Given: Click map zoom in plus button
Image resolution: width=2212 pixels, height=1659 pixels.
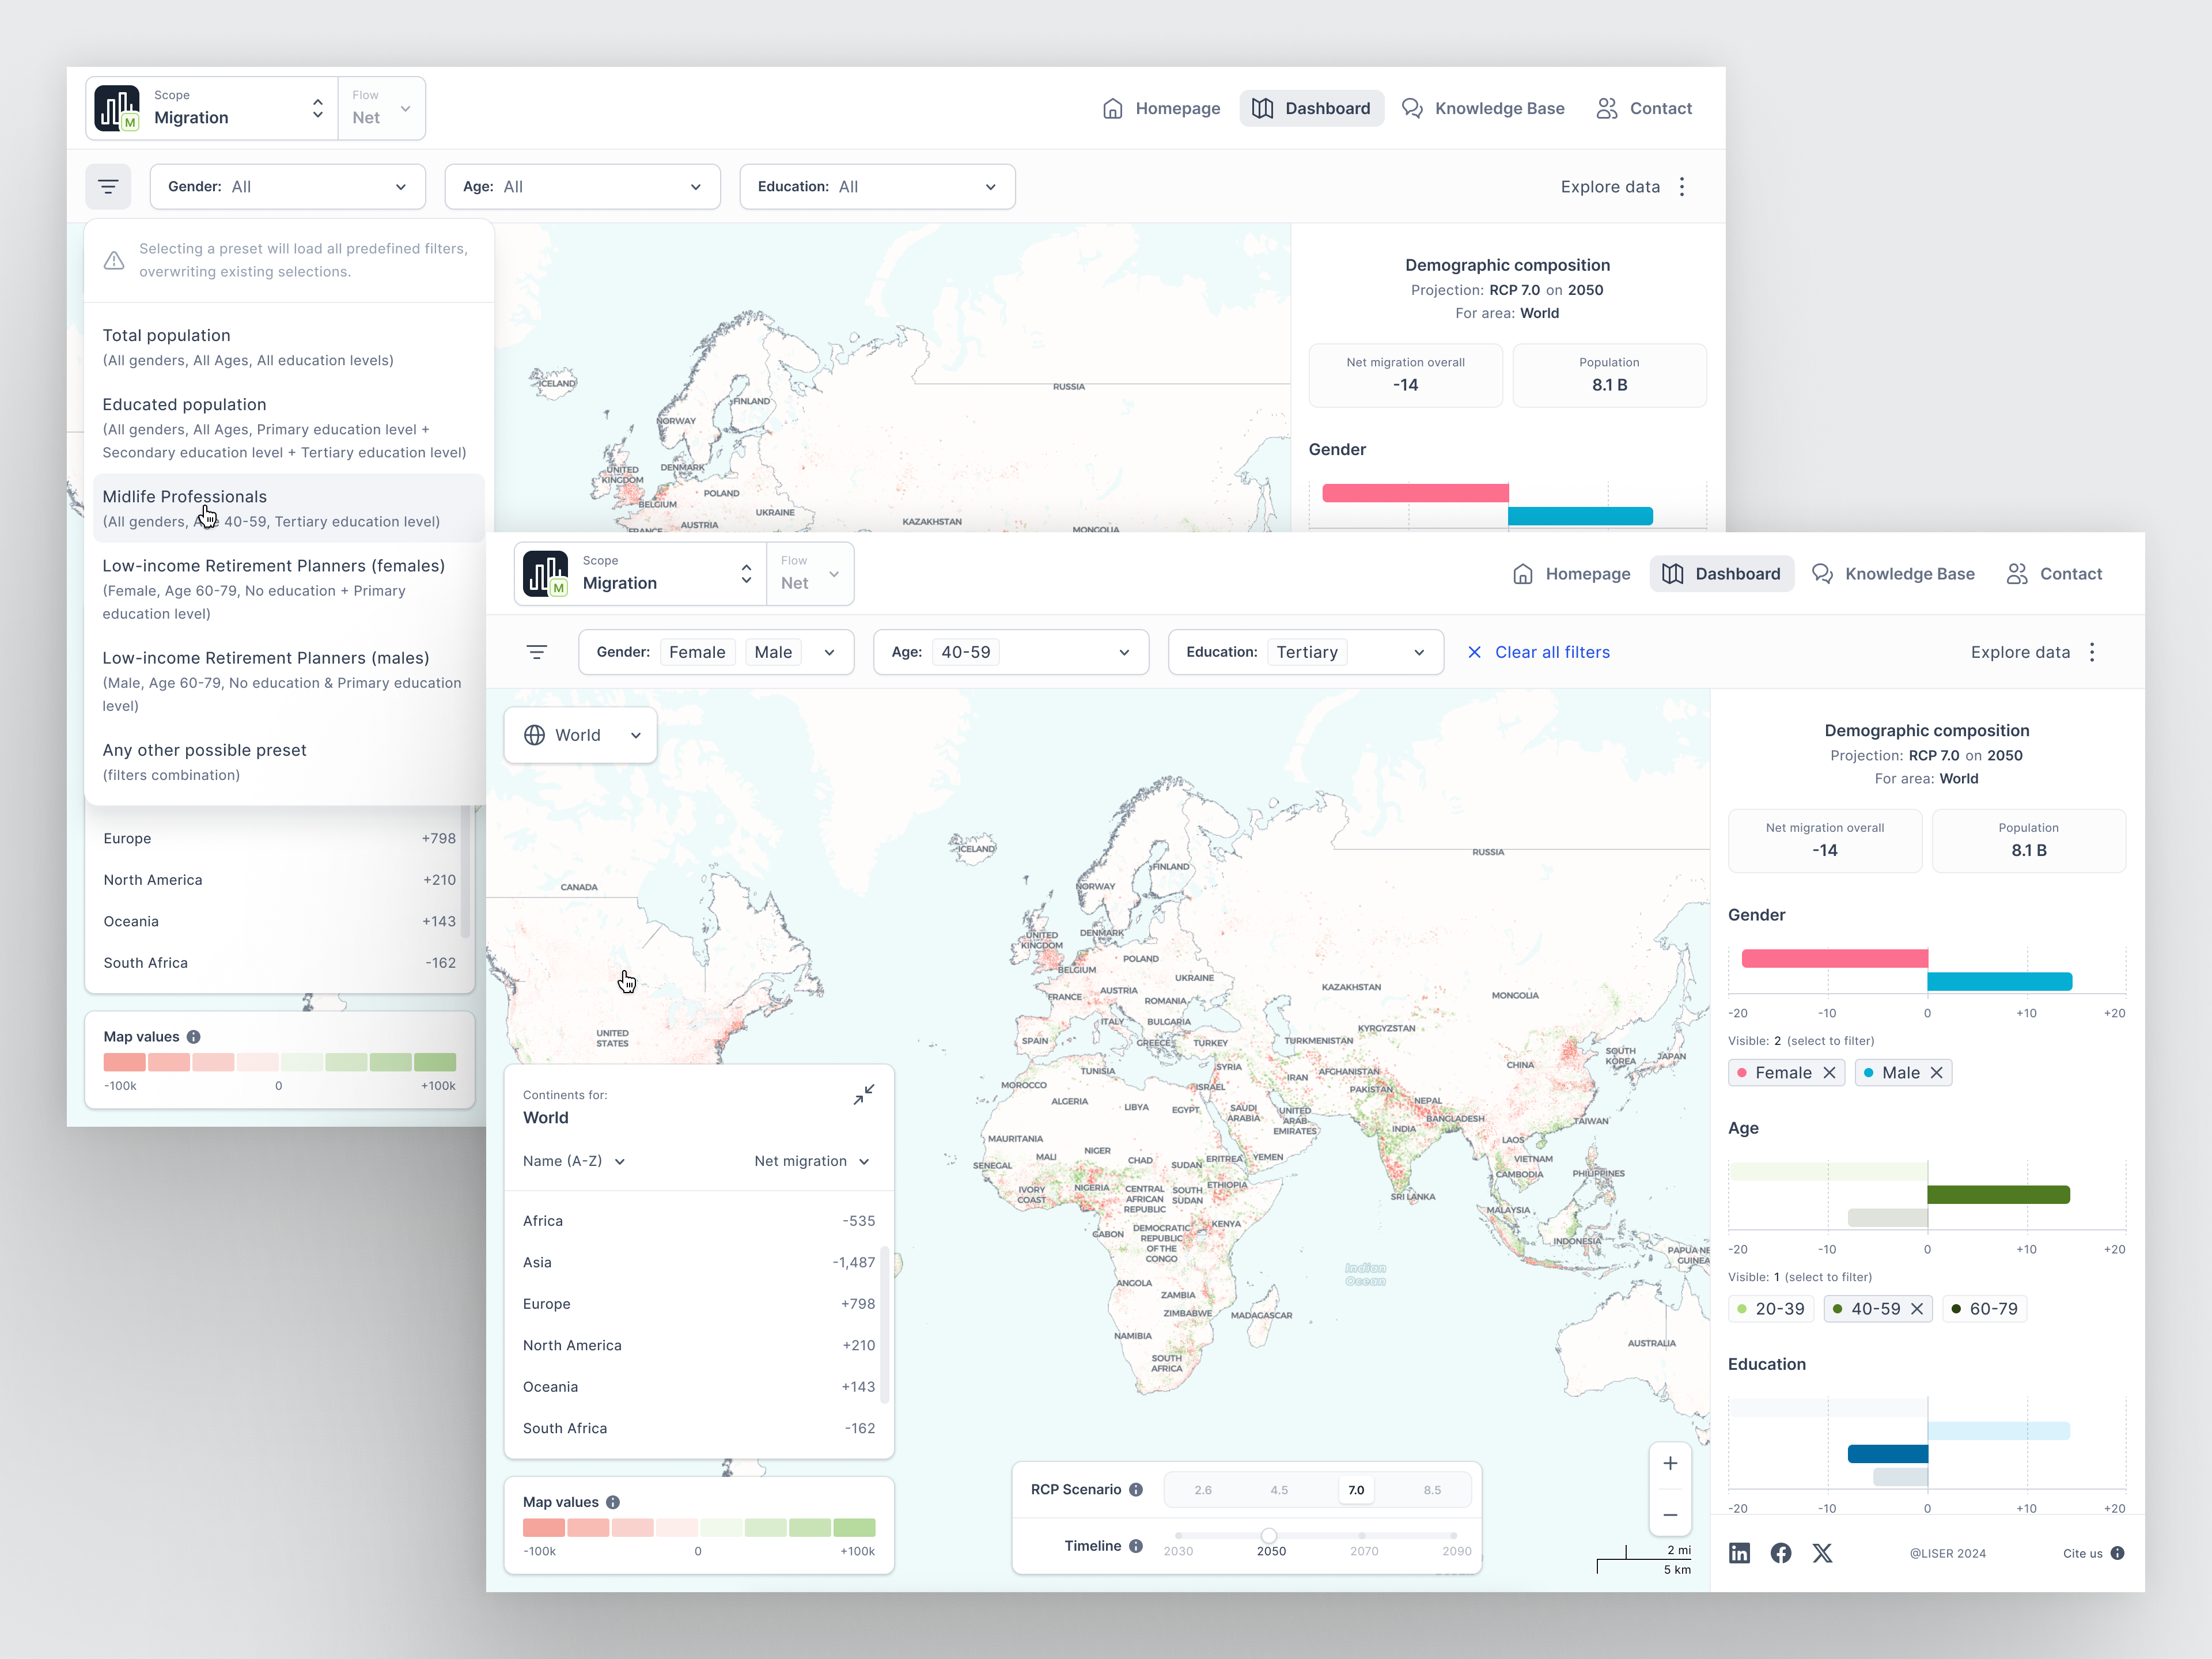Looking at the screenshot, I should (x=1669, y=1463).
